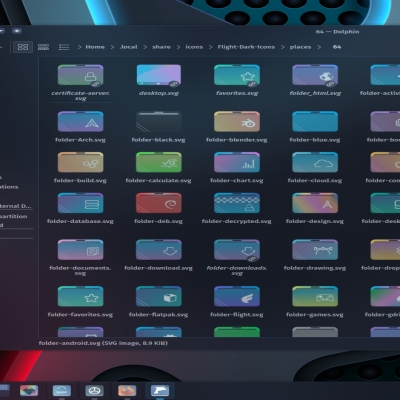This screenshot has width=400, height=400.
Task: Click the folder-download.svg file name
Action: 158,268
